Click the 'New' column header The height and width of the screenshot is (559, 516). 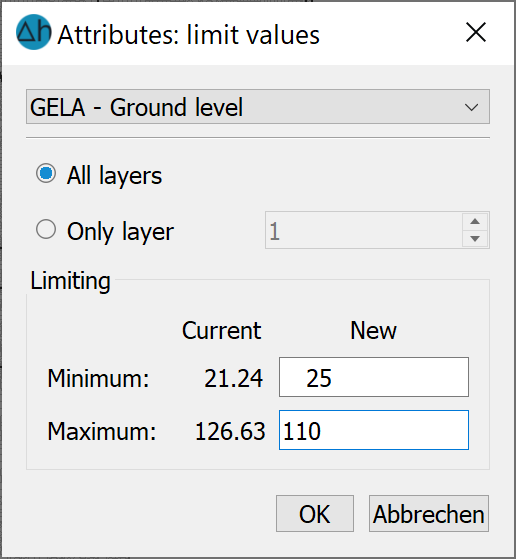click(373, 330)
